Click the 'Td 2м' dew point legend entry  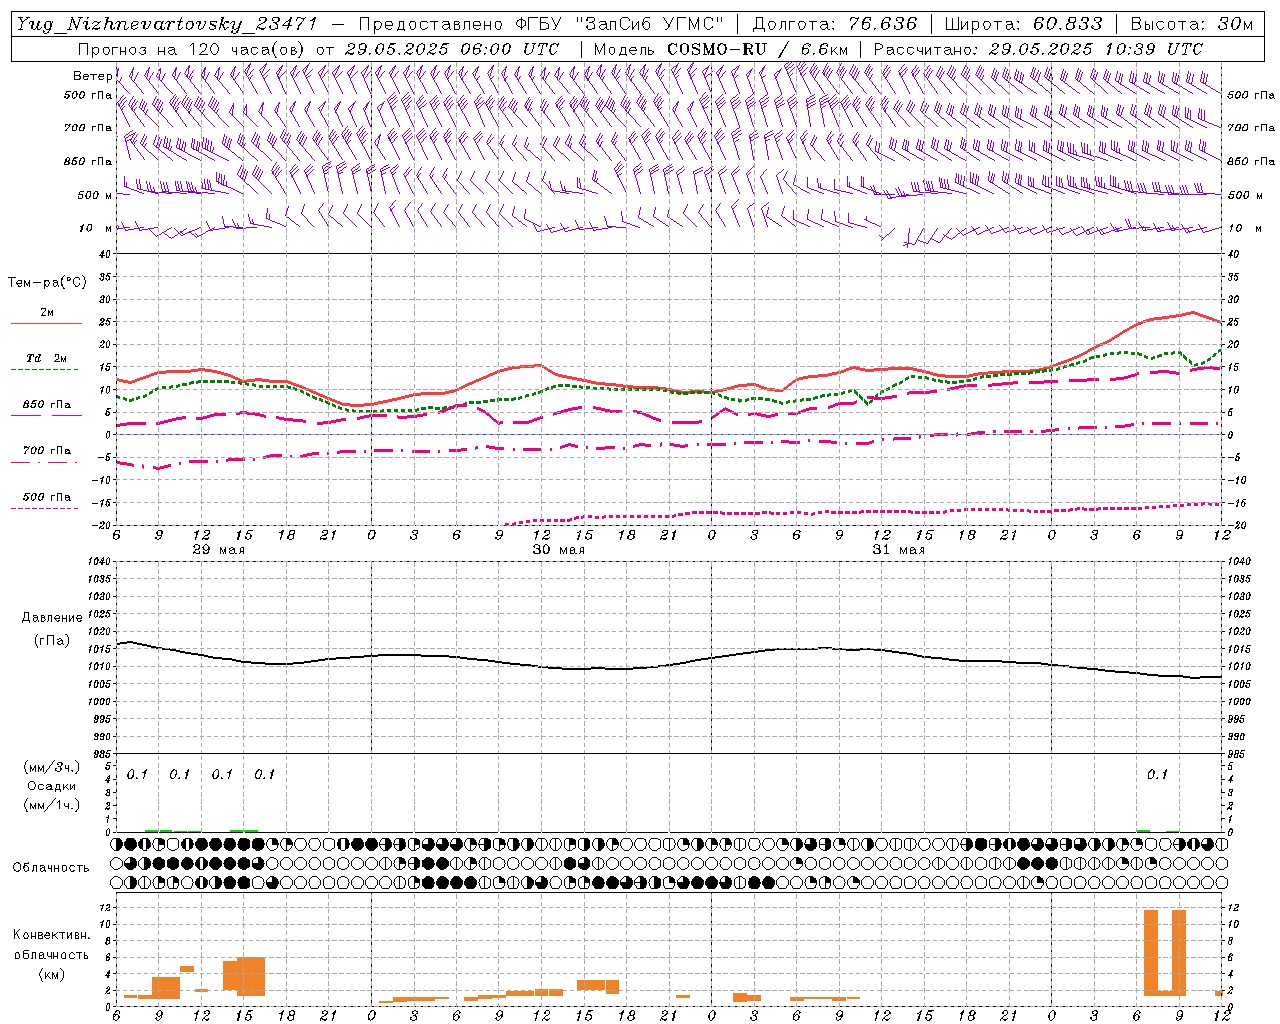tap(46, 362)
